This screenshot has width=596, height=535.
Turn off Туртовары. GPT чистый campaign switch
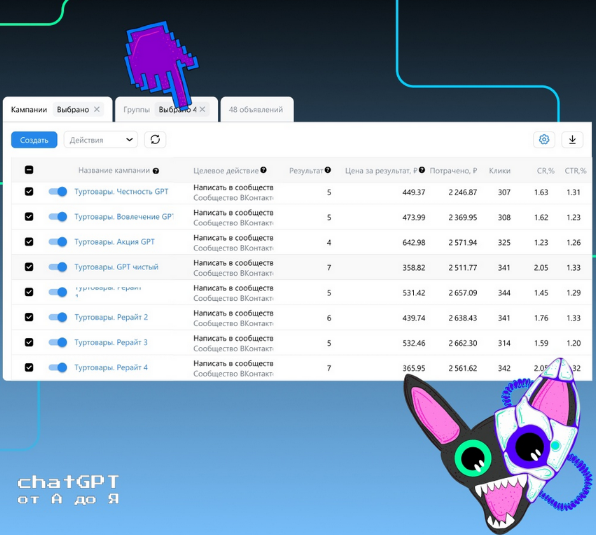coord(58,267)
